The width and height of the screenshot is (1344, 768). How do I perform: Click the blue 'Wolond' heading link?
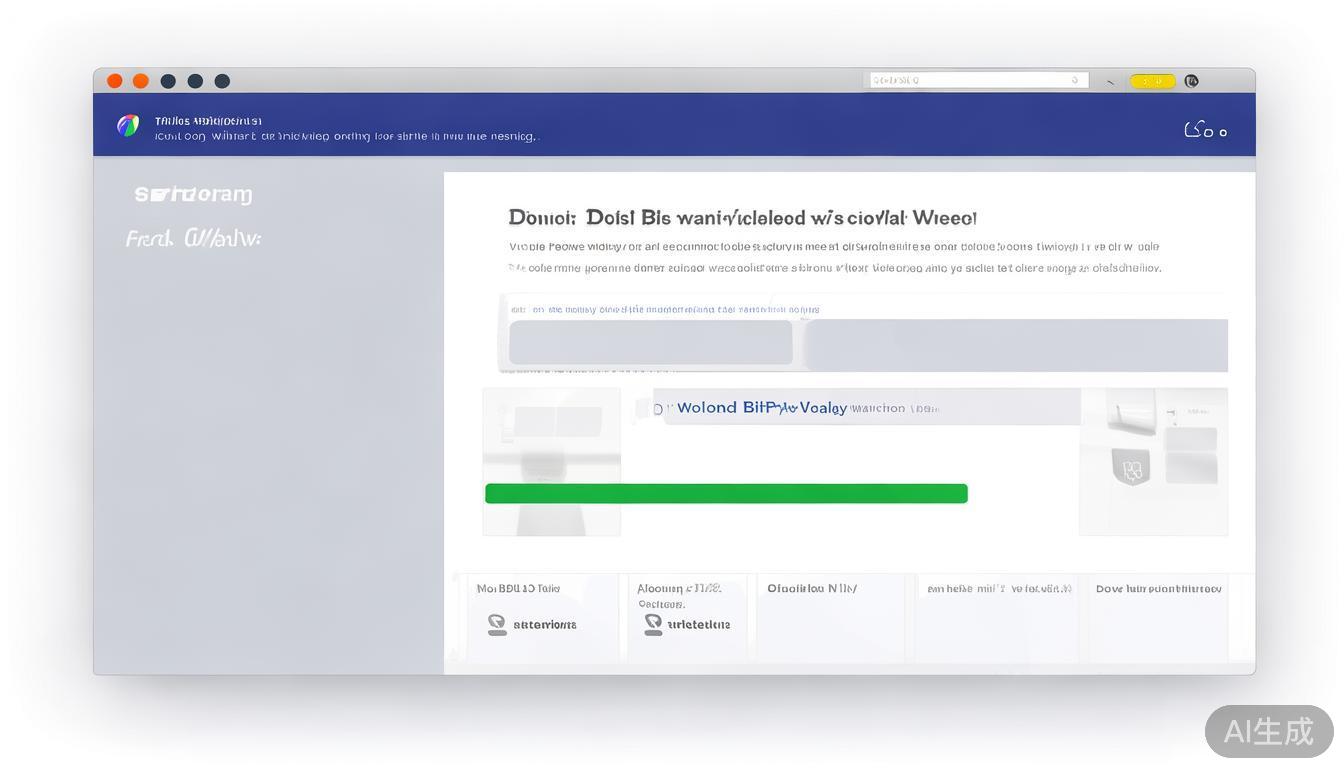(x=761, y=408)
